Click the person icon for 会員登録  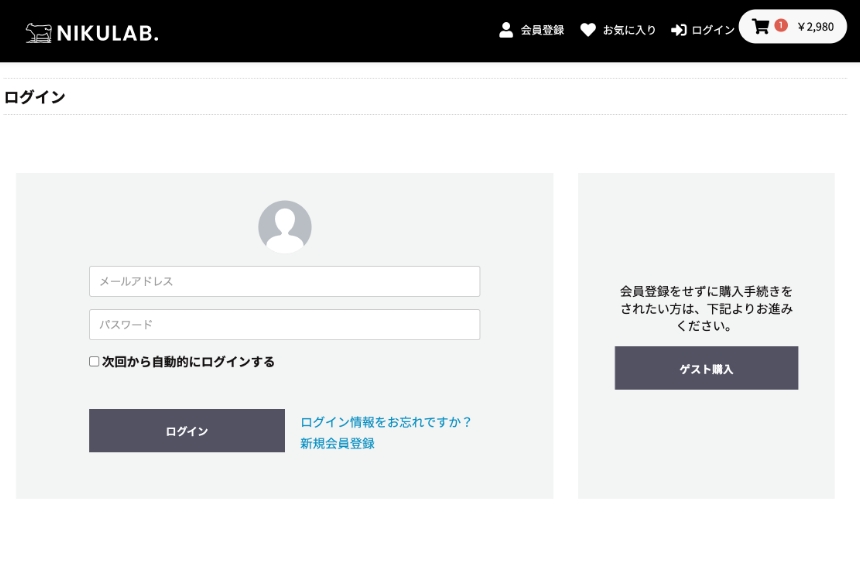click(x=506, y=29)
